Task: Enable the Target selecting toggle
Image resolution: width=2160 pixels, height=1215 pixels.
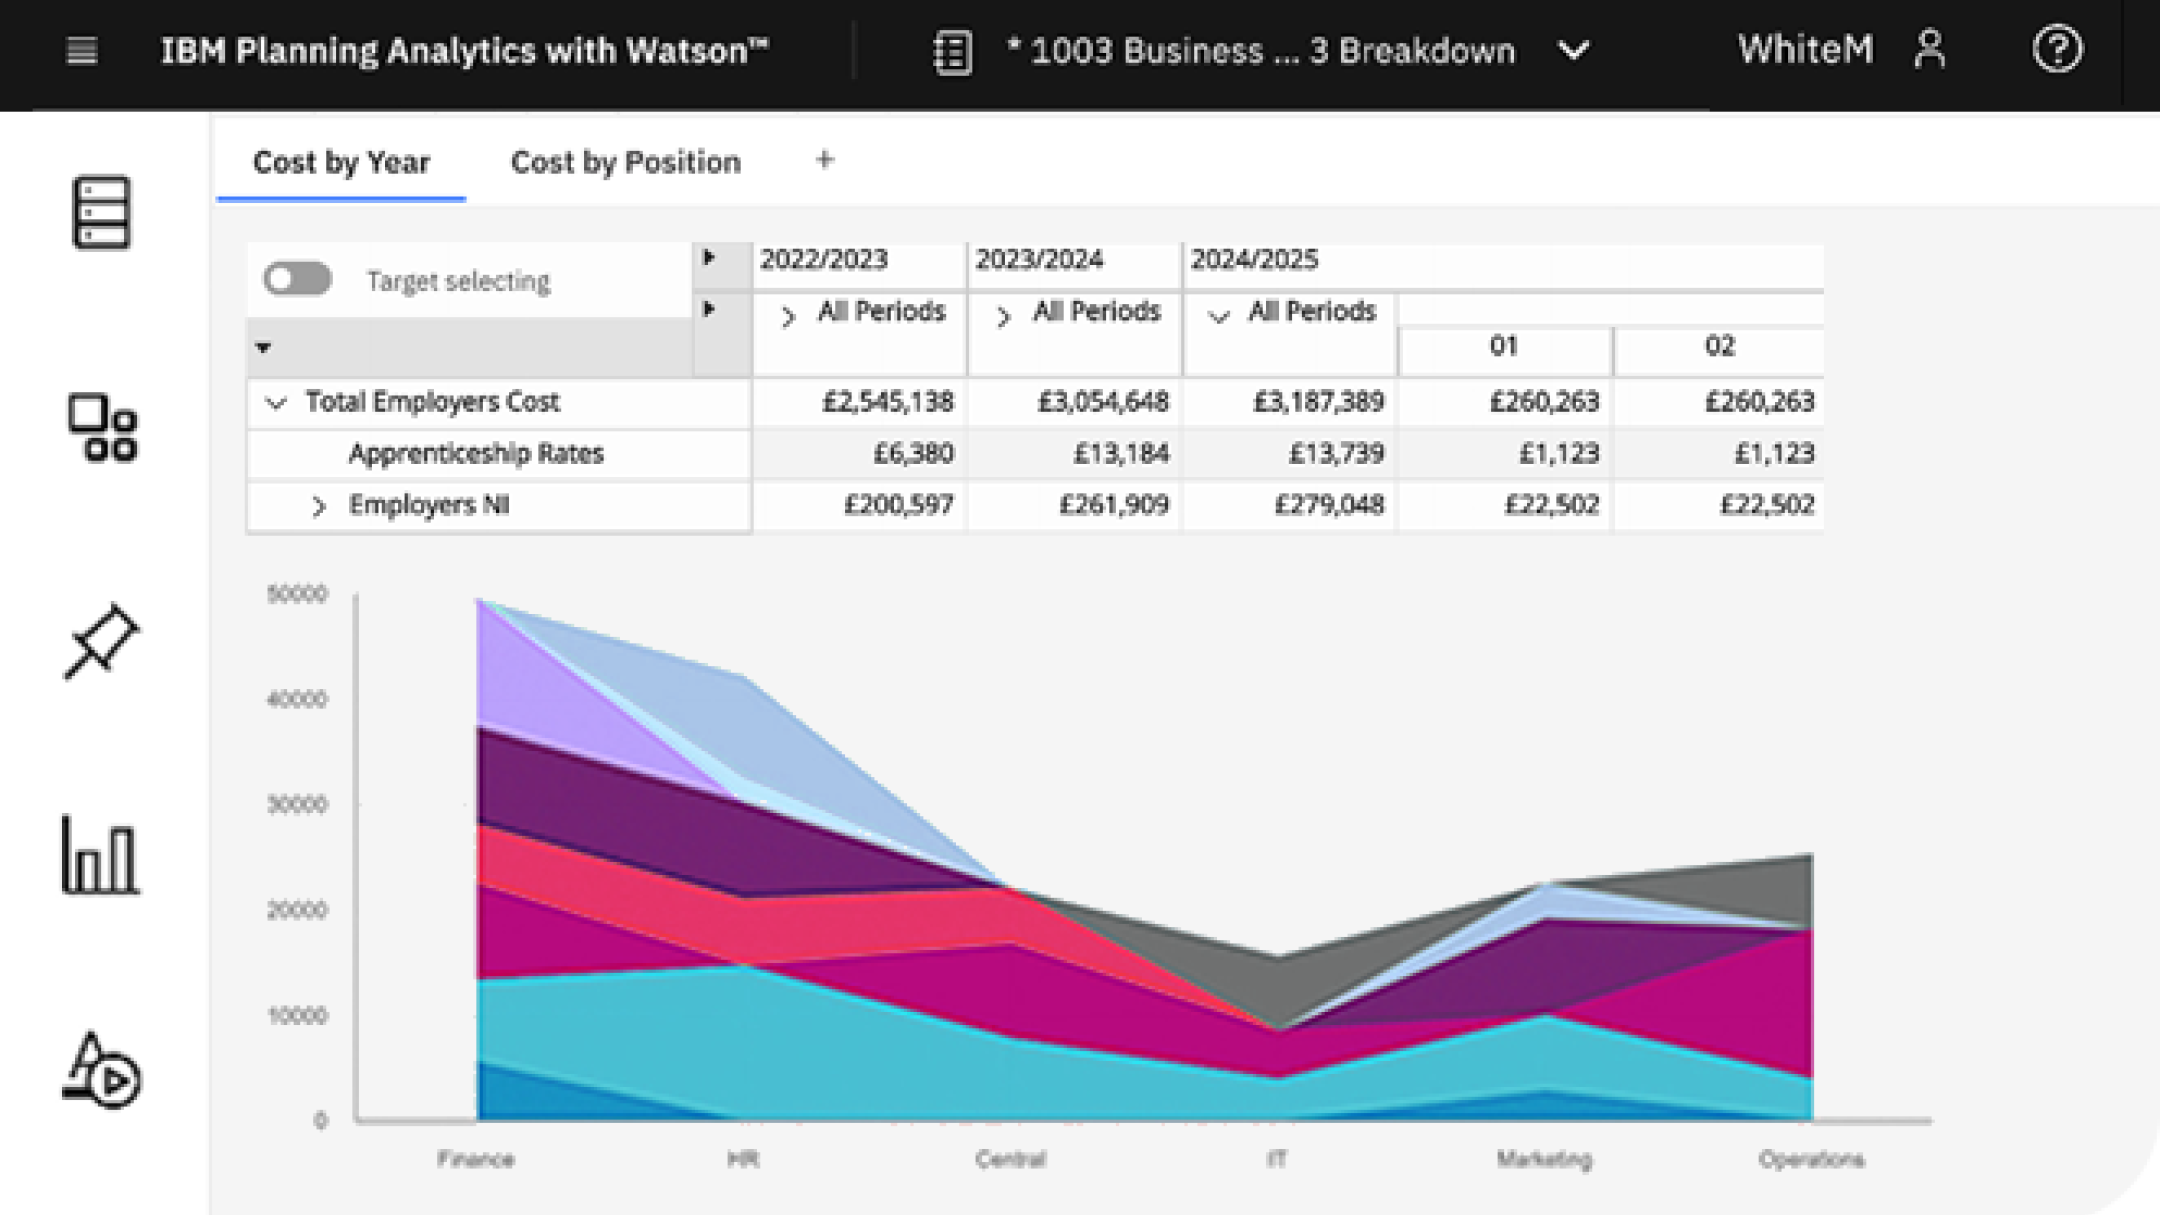Action: [299, 278]
